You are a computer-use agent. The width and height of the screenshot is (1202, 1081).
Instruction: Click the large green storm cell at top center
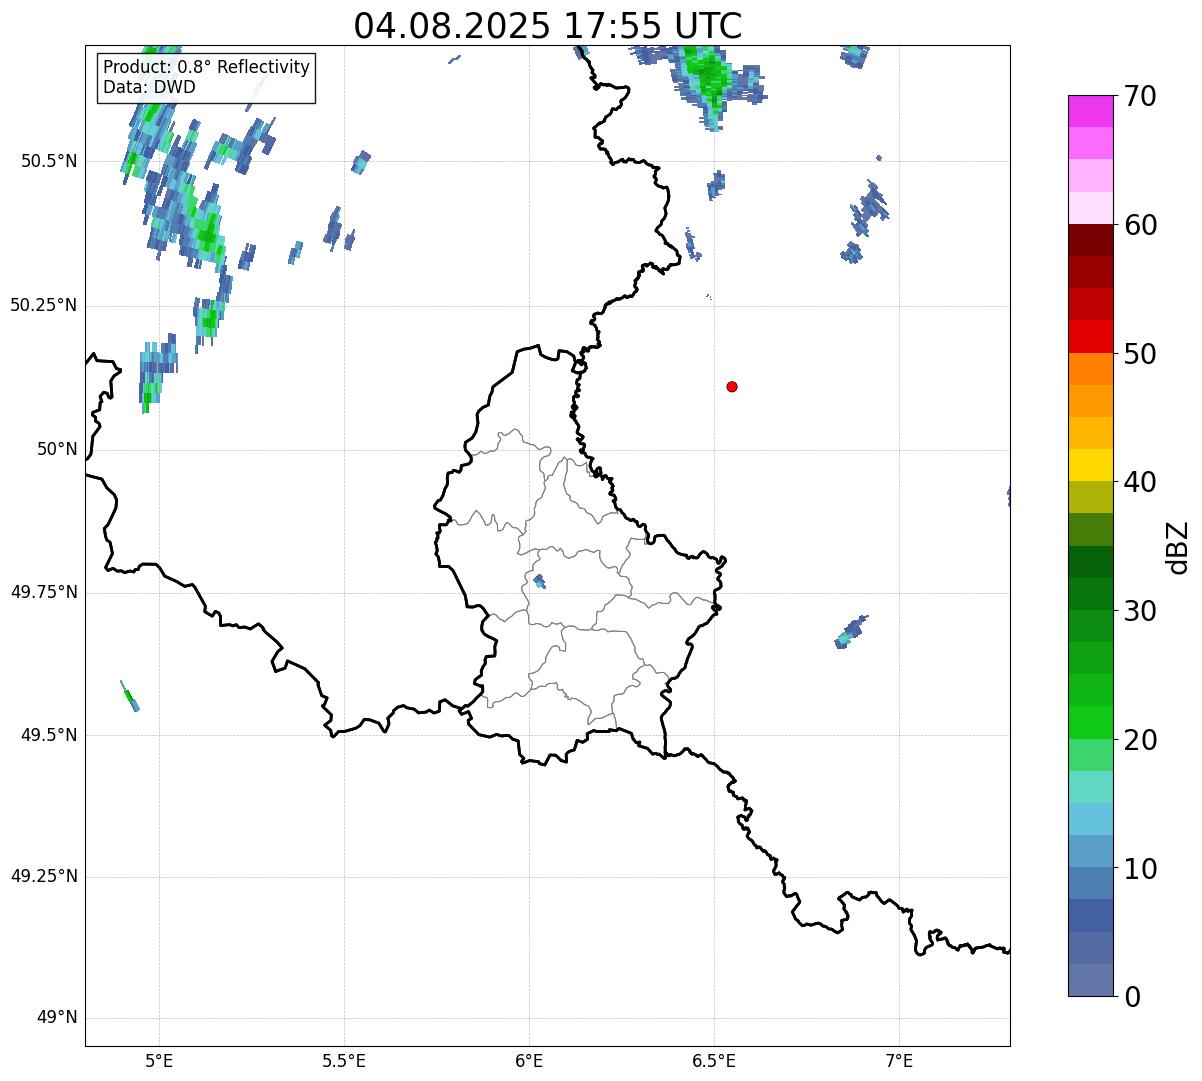click(711, 80)
